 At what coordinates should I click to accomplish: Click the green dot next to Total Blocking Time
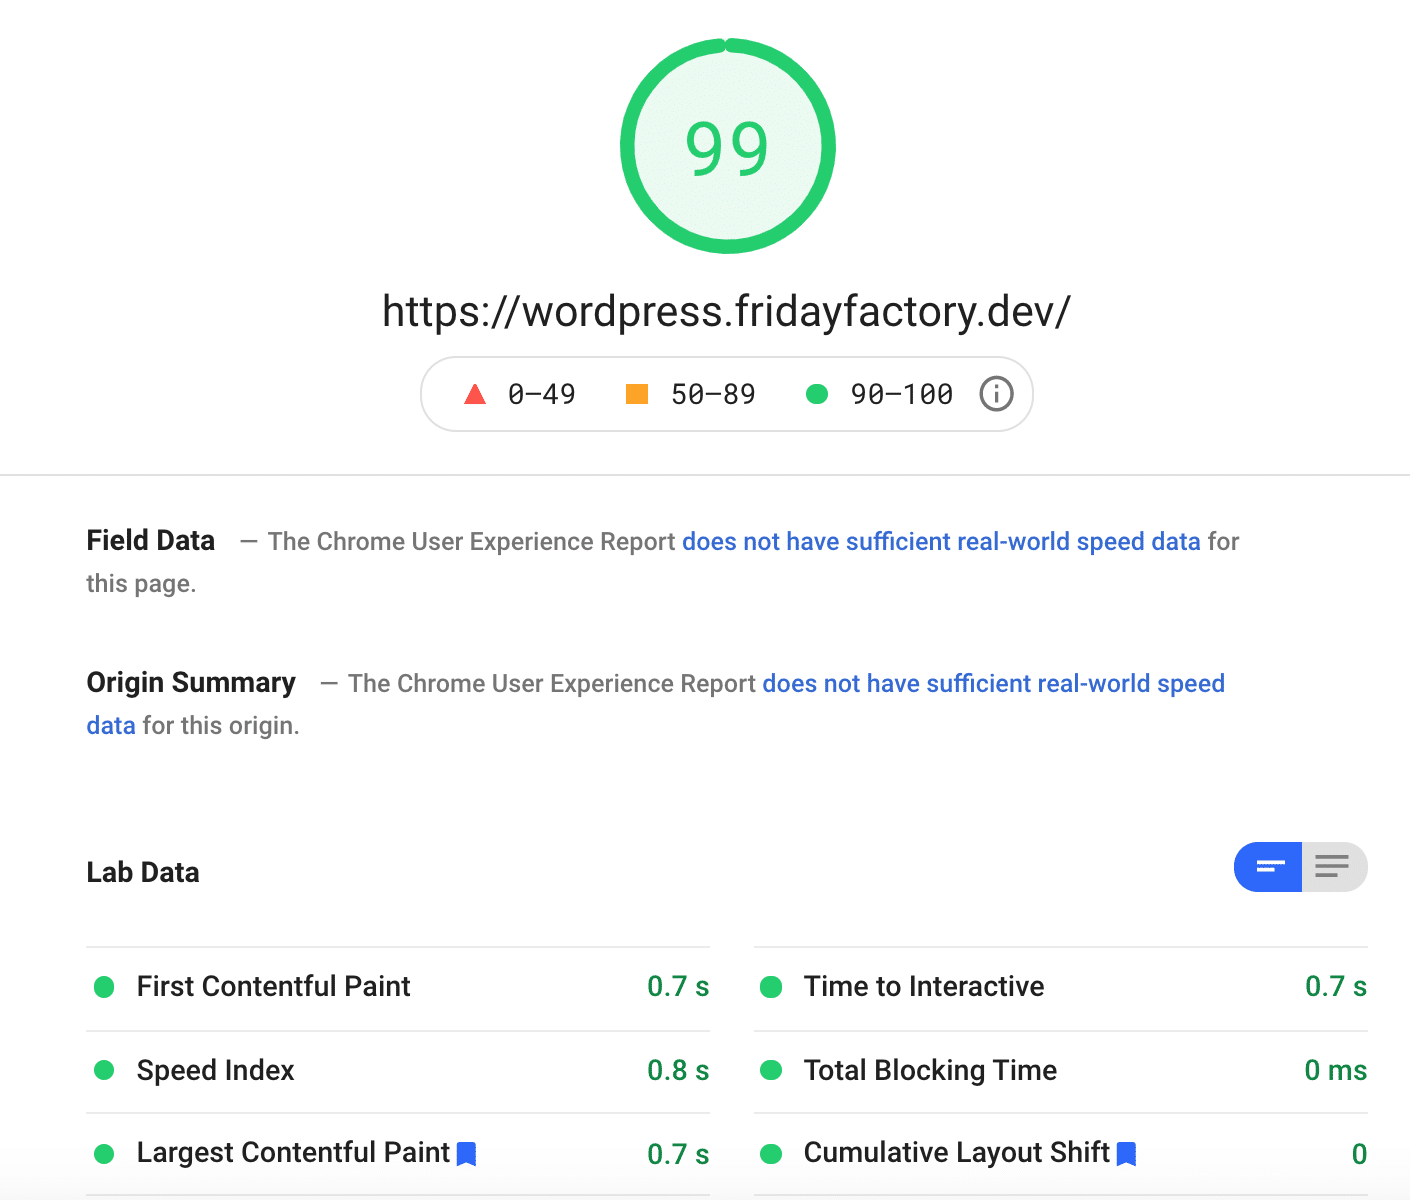coord(771,1071)
